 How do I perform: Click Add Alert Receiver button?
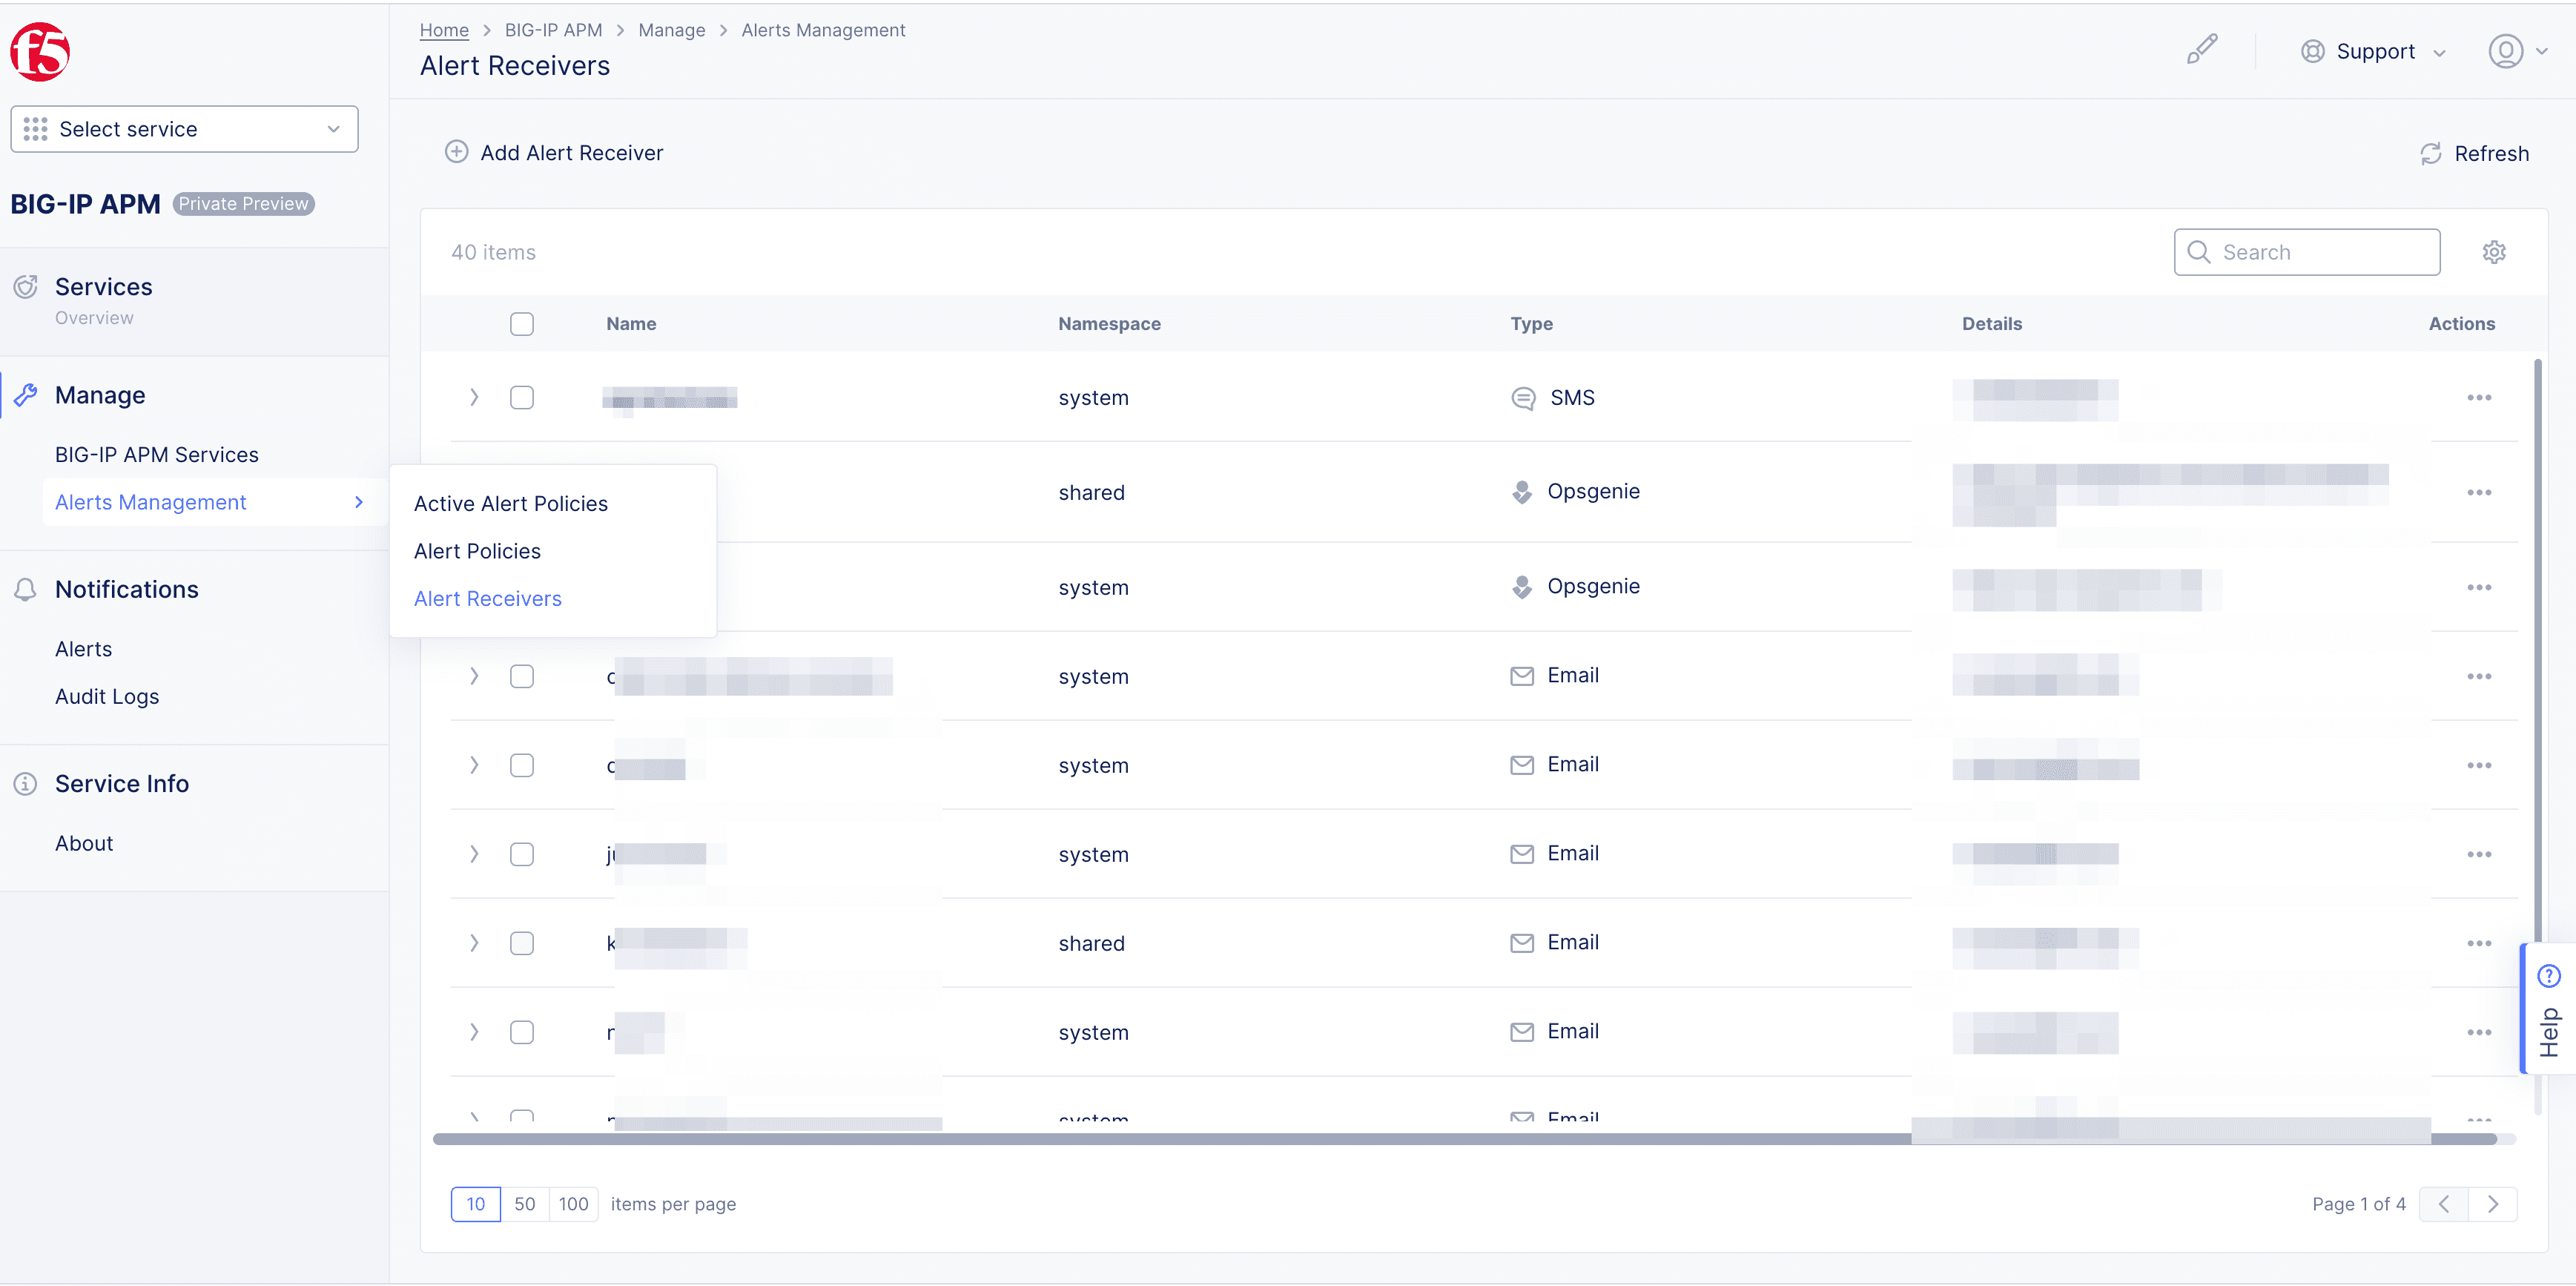point(554,153)
